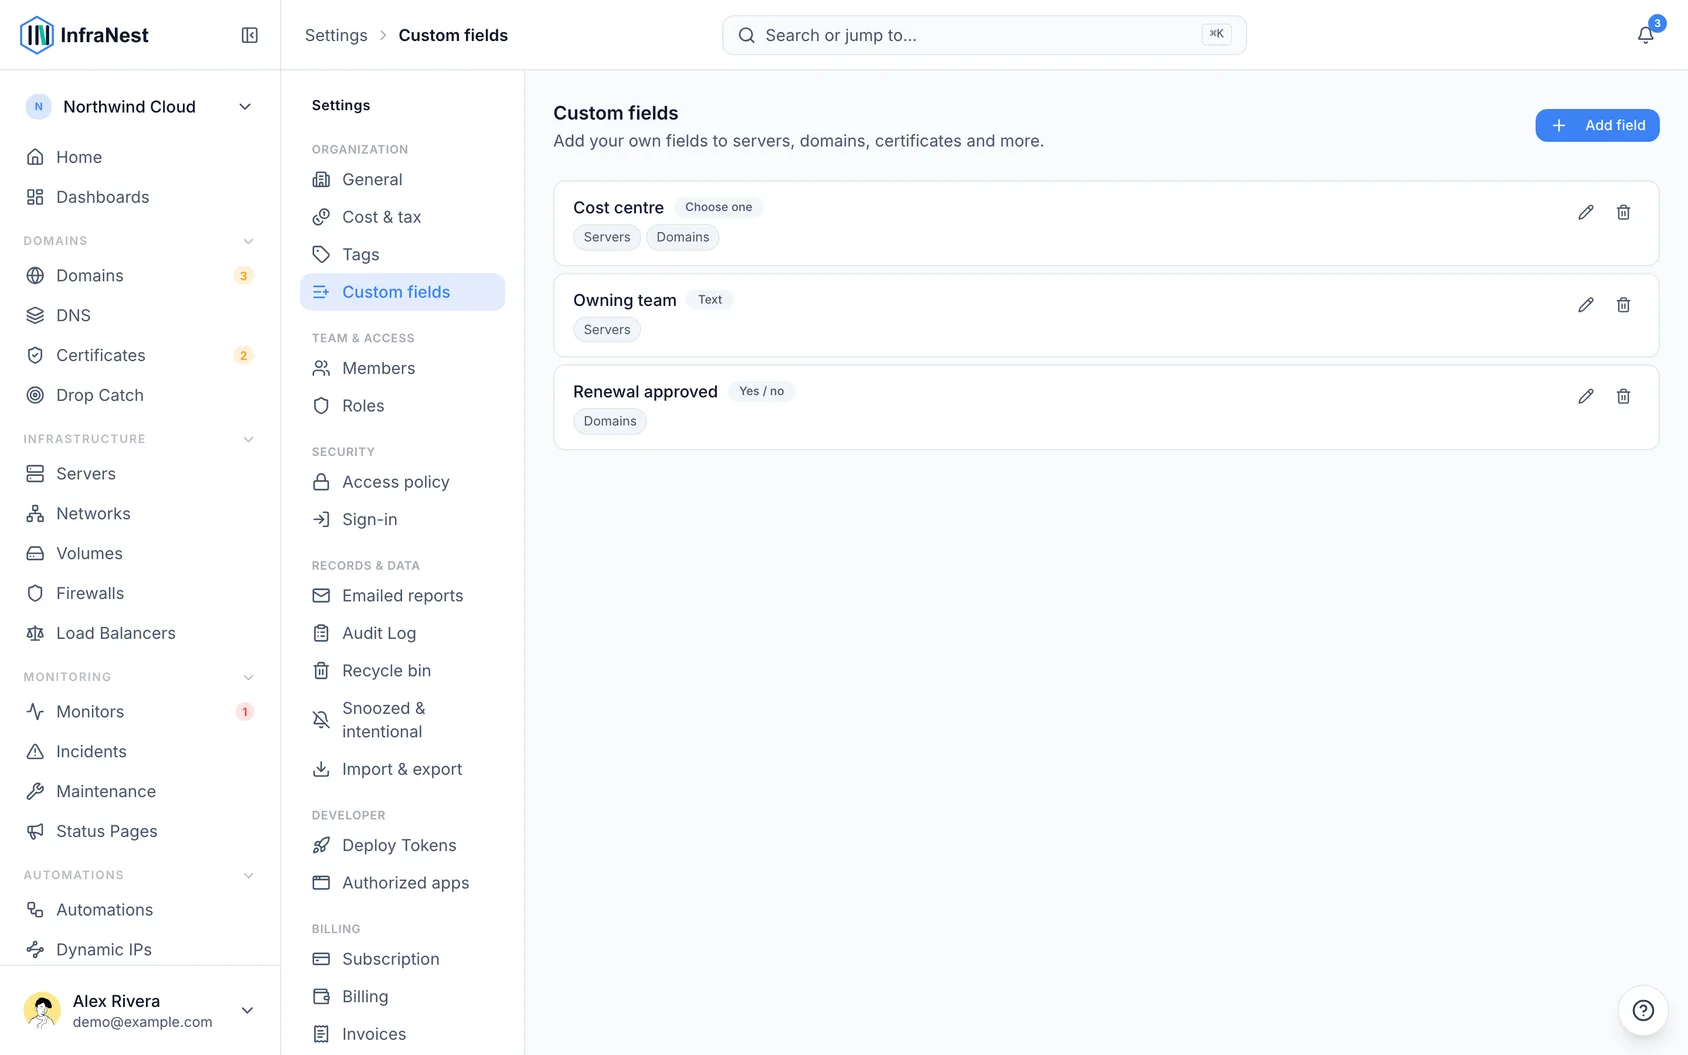Collapse the Infrastructure section
This screenshot has width=1688, height=1055.
coord(248,439)
